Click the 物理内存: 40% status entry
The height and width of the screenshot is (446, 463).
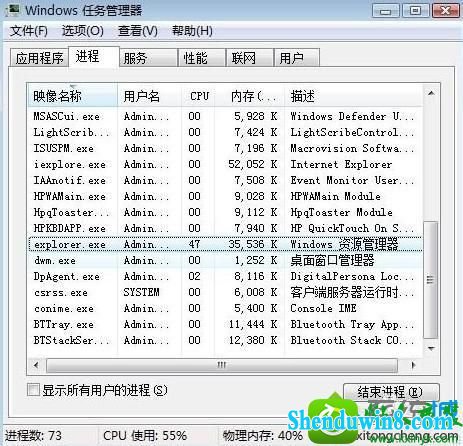[263, 436]
